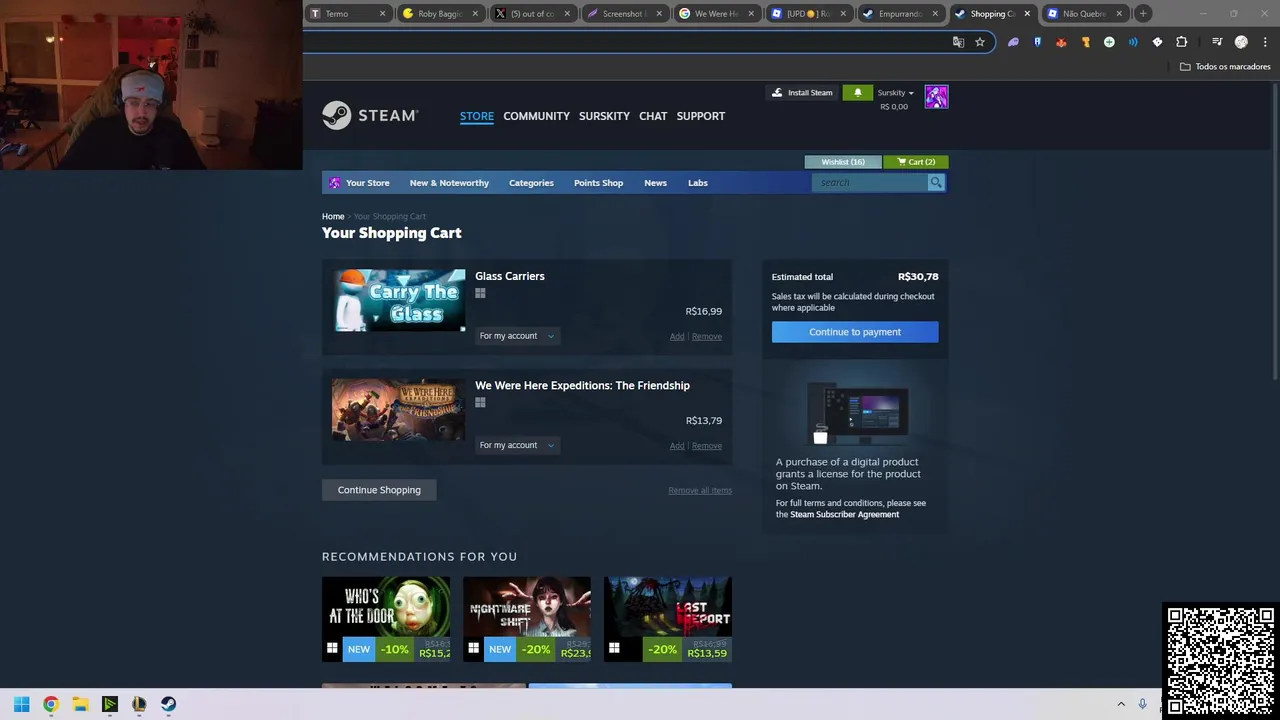Open New & Noteworthy tab
The width and height of the screenshot is (1280, 720).
(449, 183)
